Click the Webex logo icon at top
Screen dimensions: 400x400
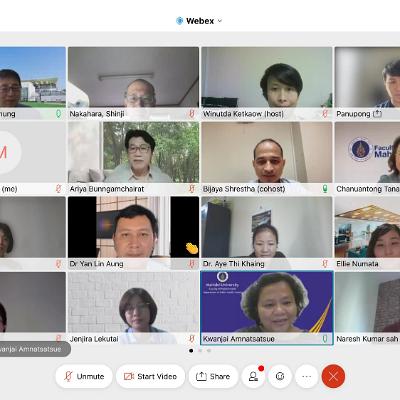pos(180,21)
